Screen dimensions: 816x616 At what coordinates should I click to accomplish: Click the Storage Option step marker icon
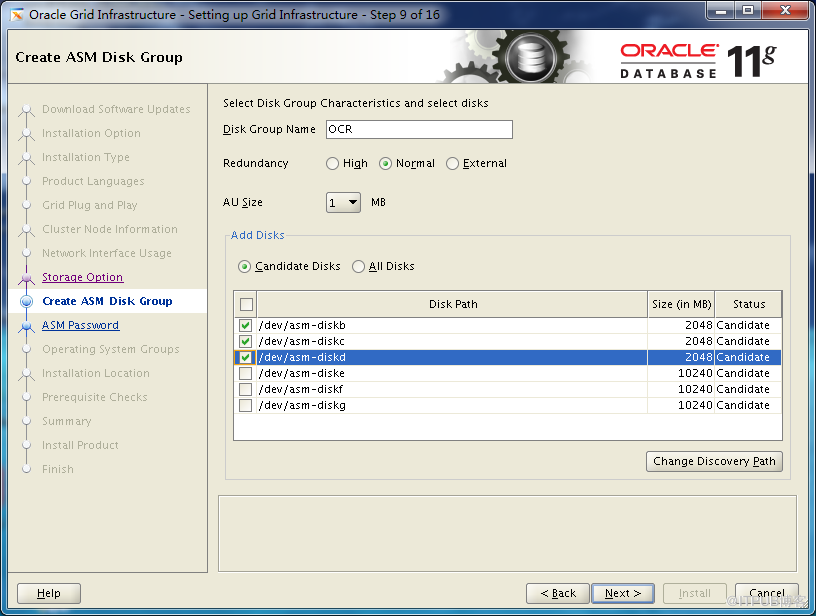pyautogui.click(x=27, y=278)
